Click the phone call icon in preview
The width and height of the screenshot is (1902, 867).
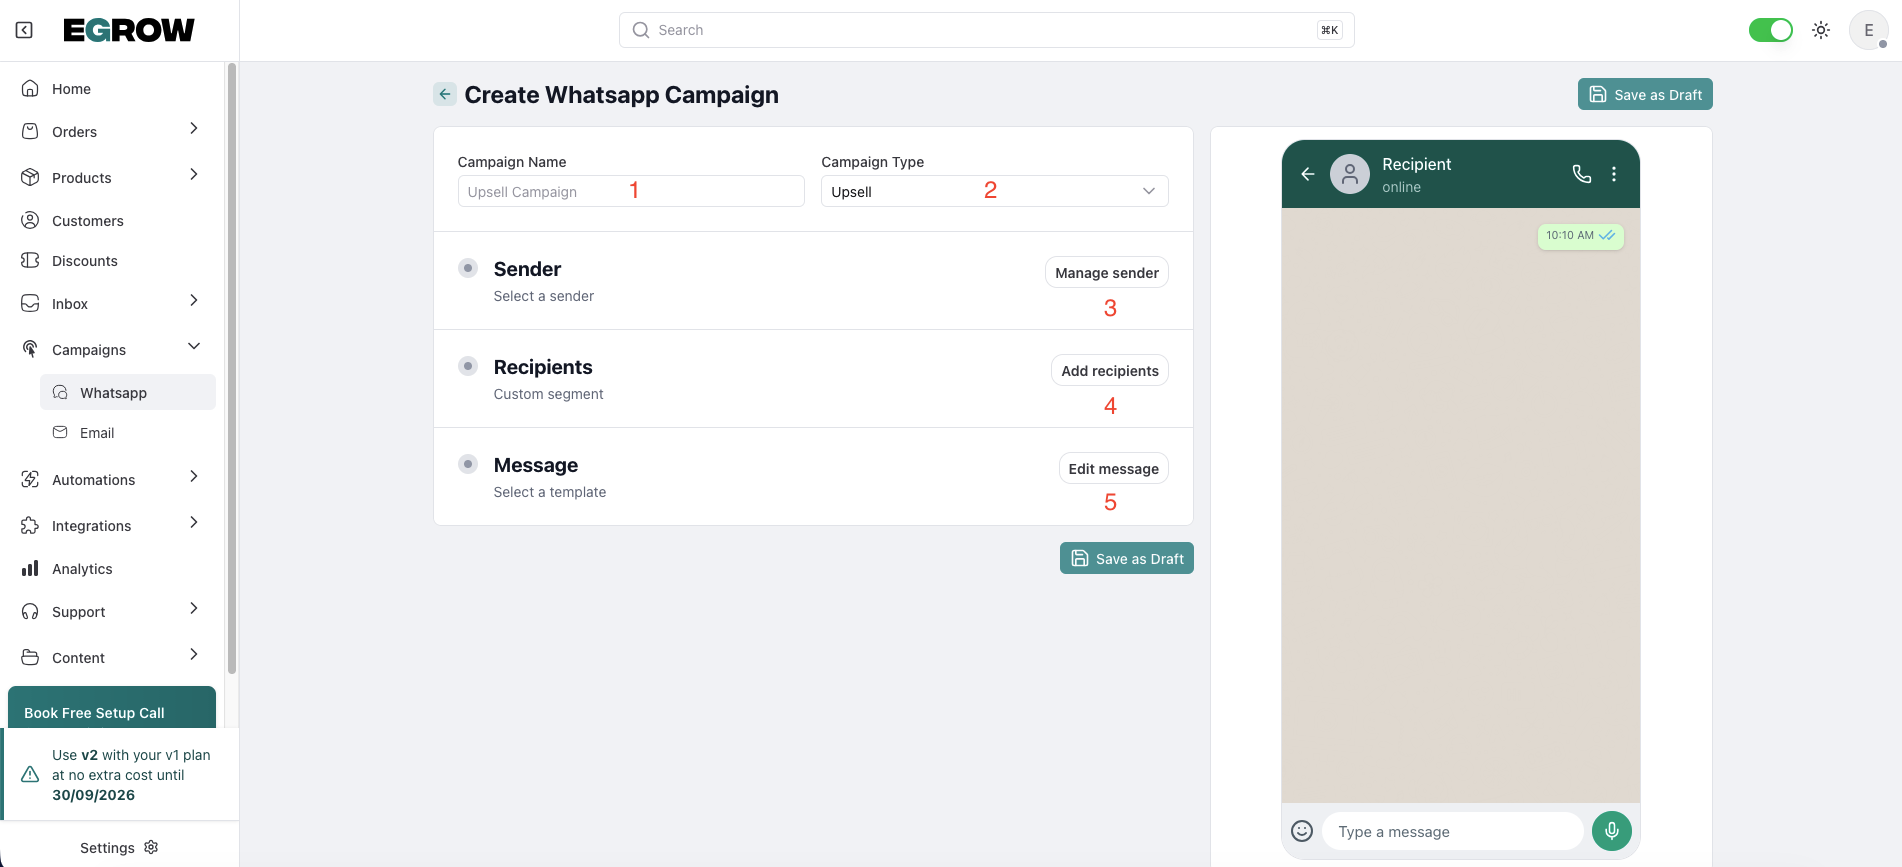click(1581, 174)
